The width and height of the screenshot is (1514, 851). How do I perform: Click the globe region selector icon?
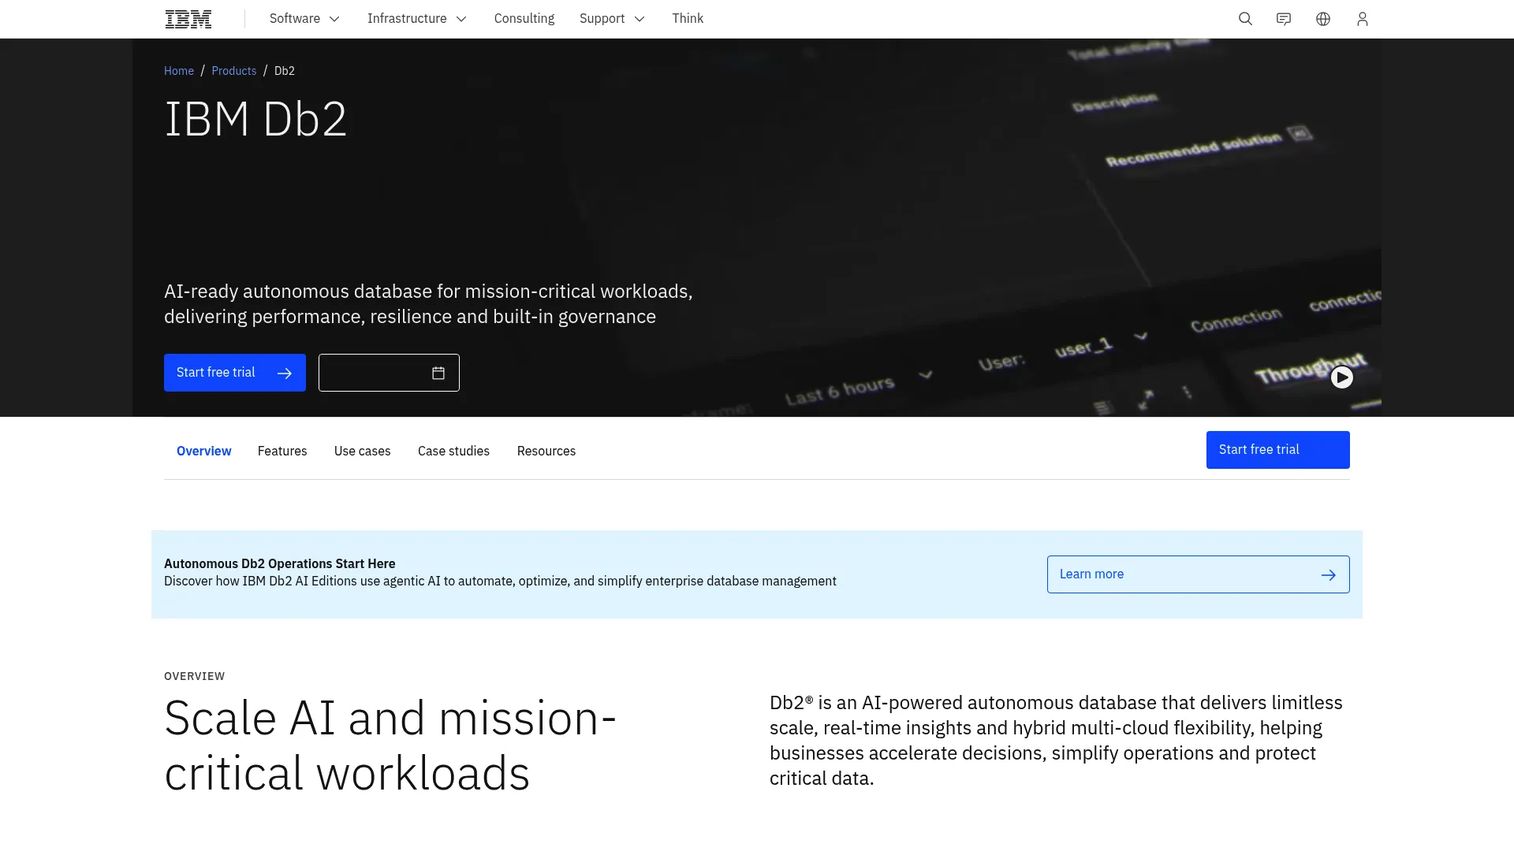pyautogui.click(x=1323, y=19)
